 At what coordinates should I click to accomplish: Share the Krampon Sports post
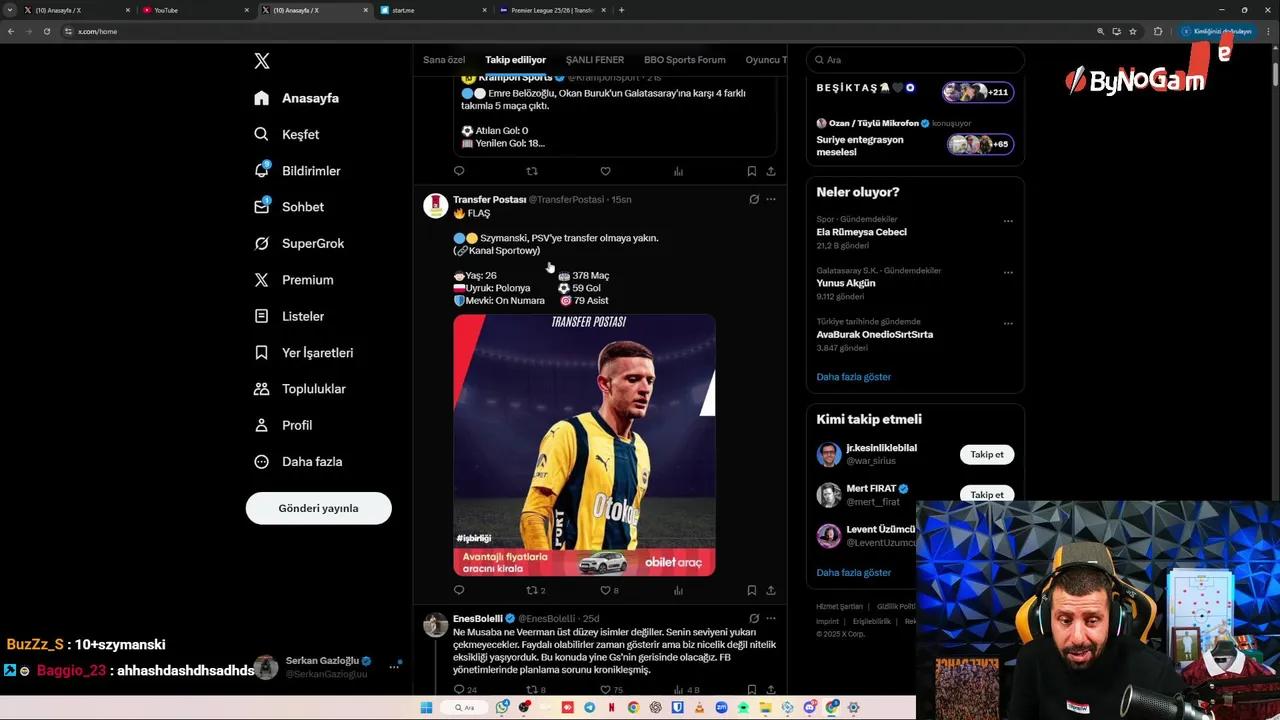[x=771, y=171]
